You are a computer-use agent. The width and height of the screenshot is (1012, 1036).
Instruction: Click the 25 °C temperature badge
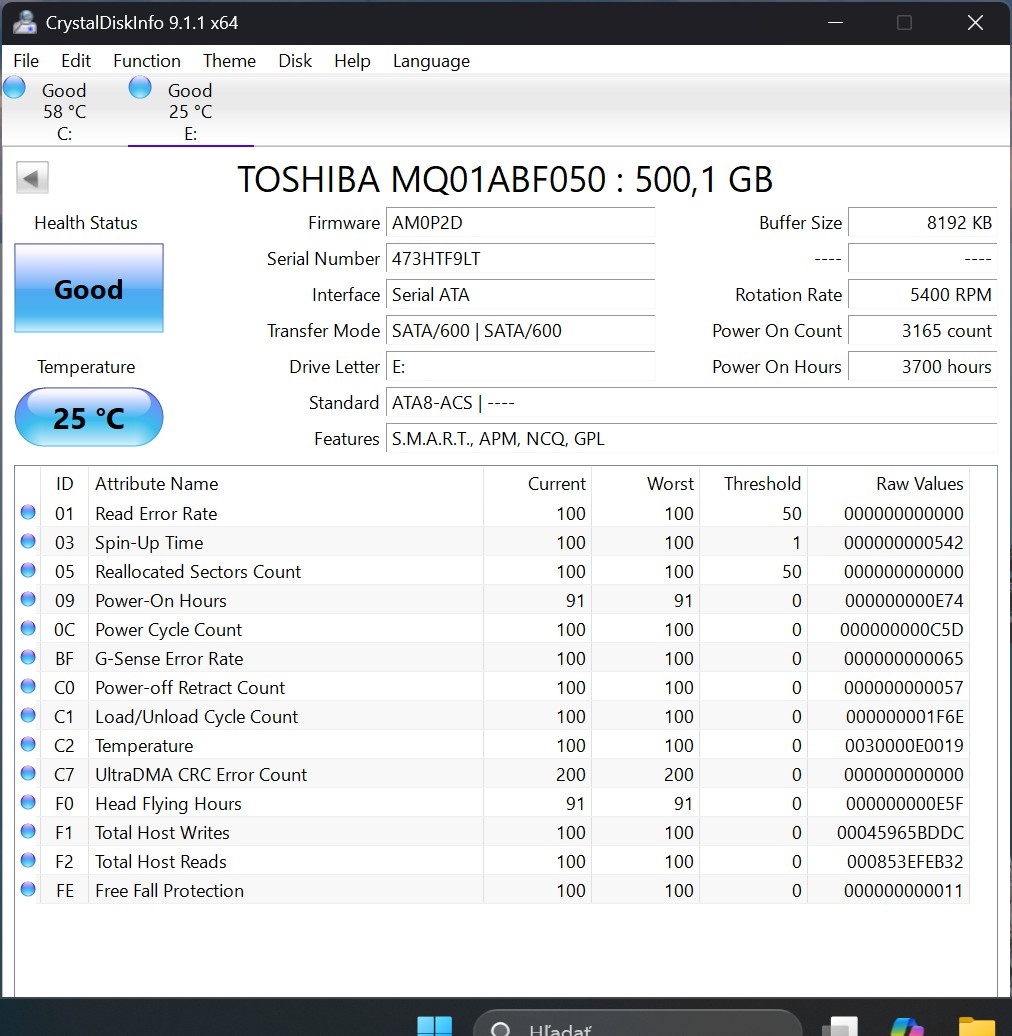(x=88, y=417)
